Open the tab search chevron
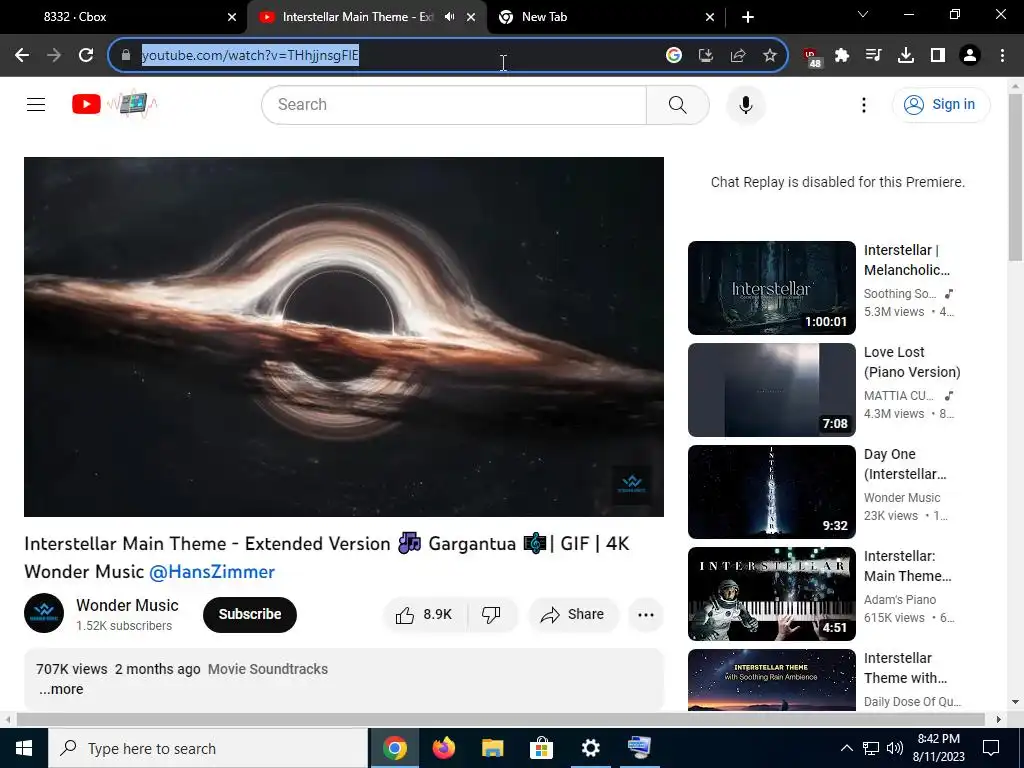Viewport: 1024px width, 768px height. click(x=863, y=14)
